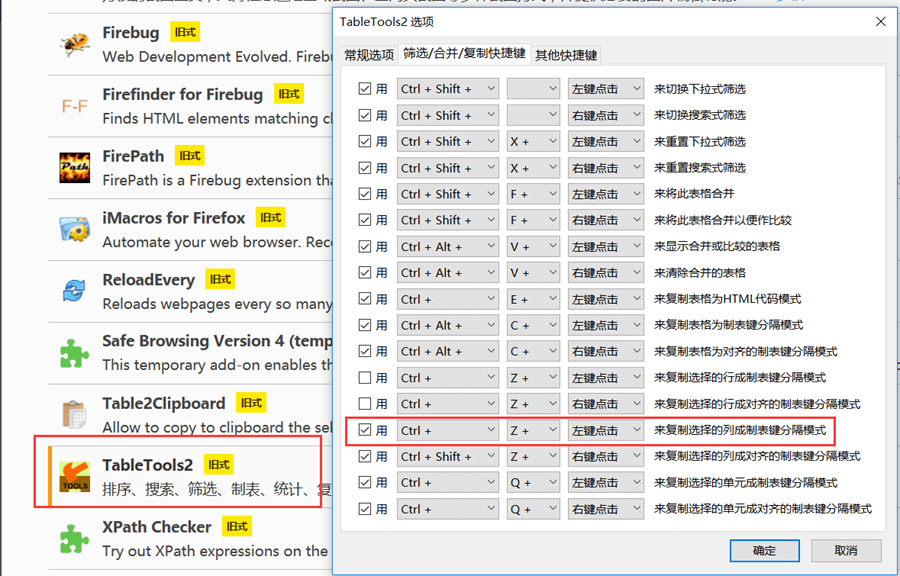This screenshot has height=576, width=900.
Task: Select the Firefinder for Firebug icon
Action: point(75,105)
